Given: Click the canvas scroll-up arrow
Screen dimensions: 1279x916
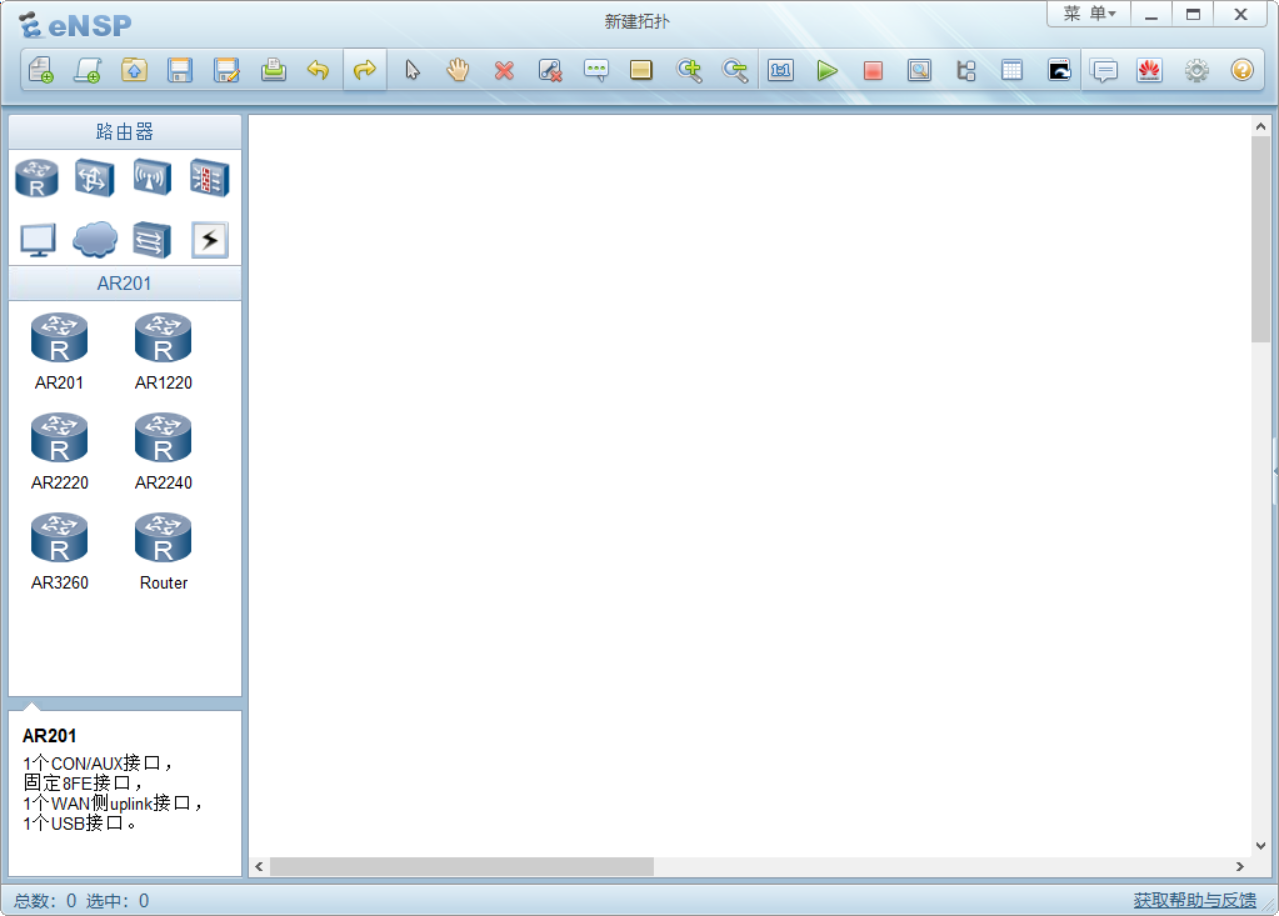Looking at the screenshot, I should coord(1260,126).
